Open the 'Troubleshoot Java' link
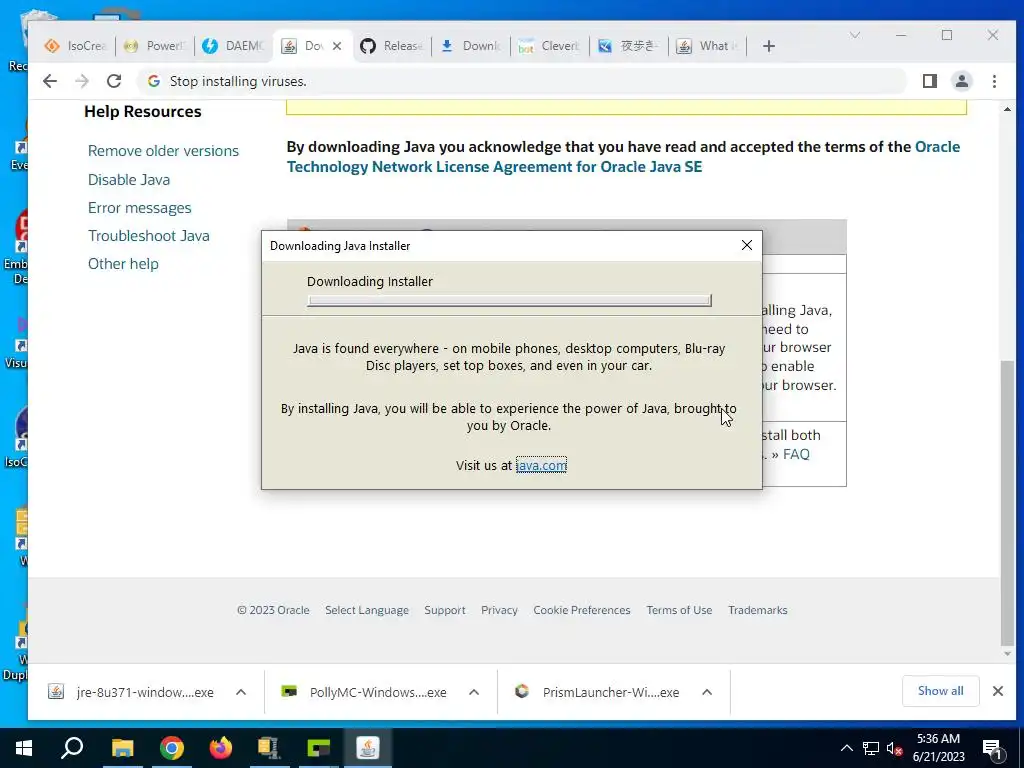 149,236
